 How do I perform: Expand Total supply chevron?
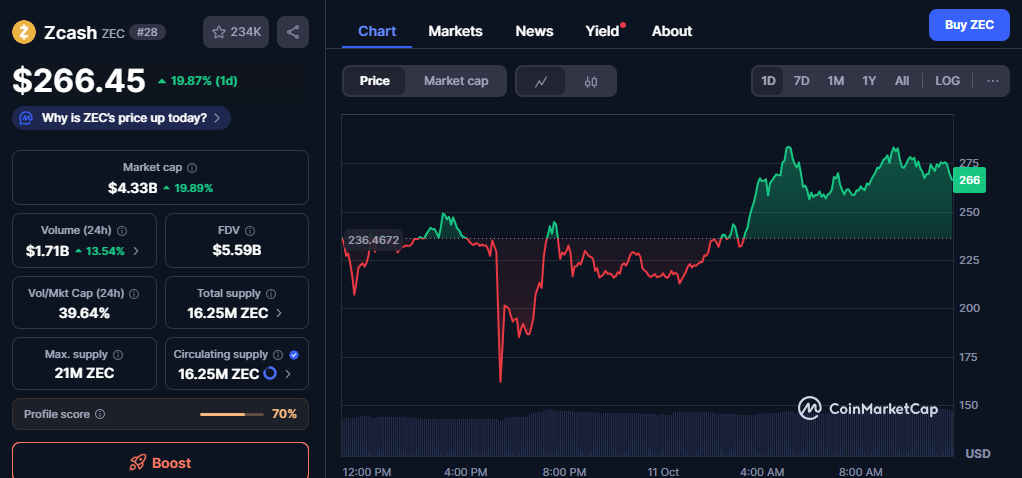[278, 313]
